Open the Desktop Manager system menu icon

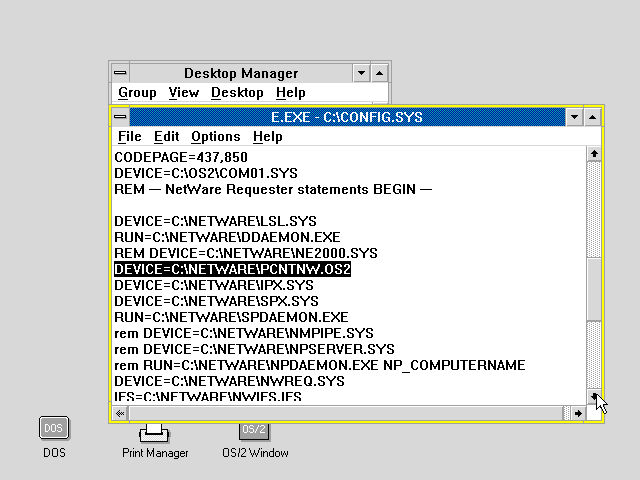(x=120, y=73)
